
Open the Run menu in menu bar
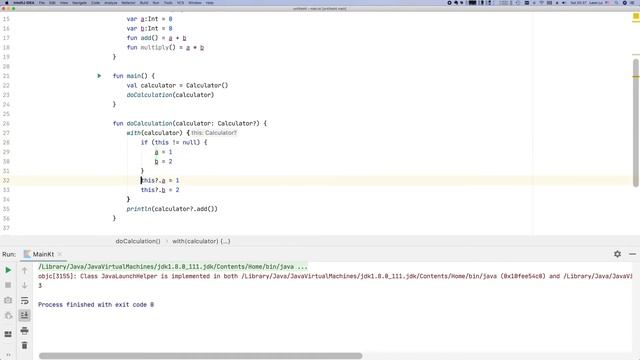[156, 3]
